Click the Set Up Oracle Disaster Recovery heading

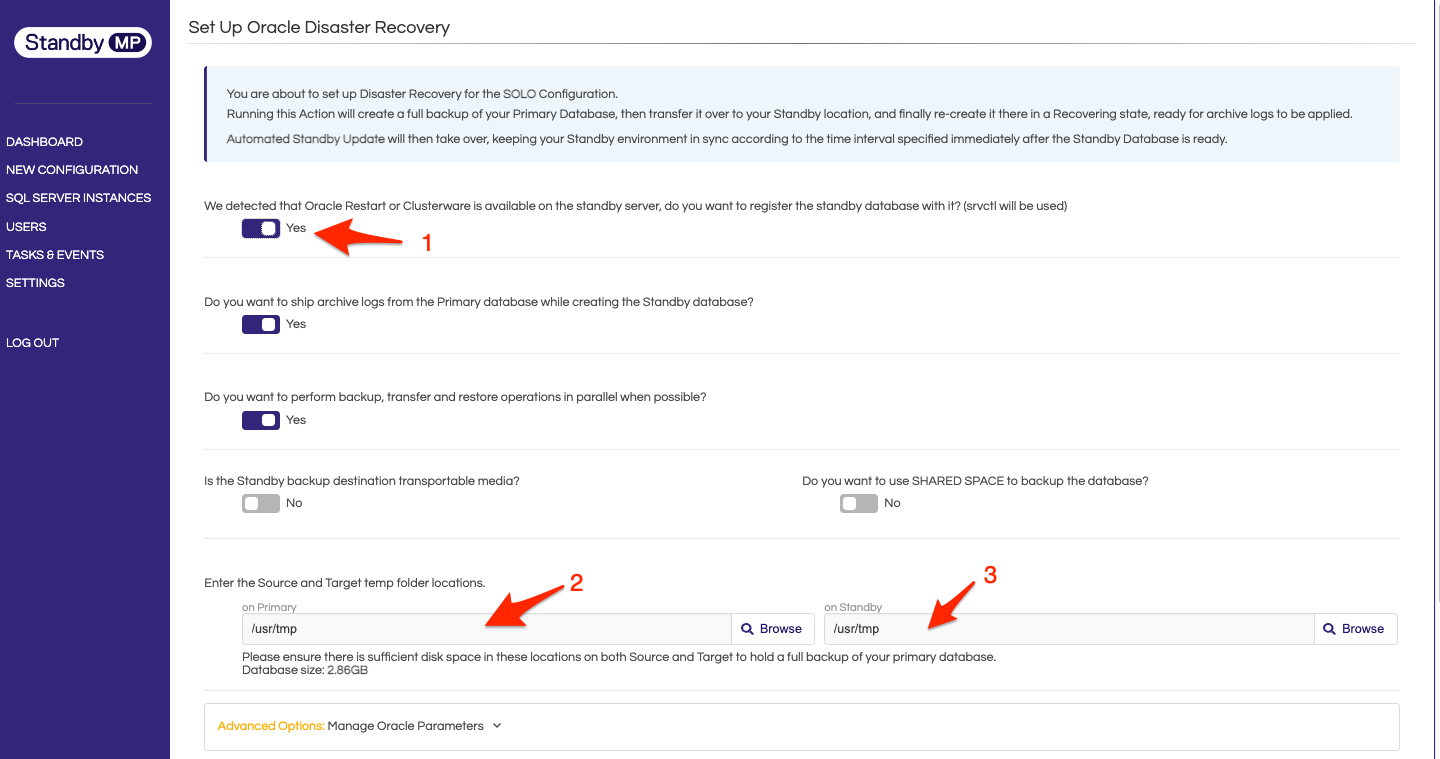click(x=319, y=28)
